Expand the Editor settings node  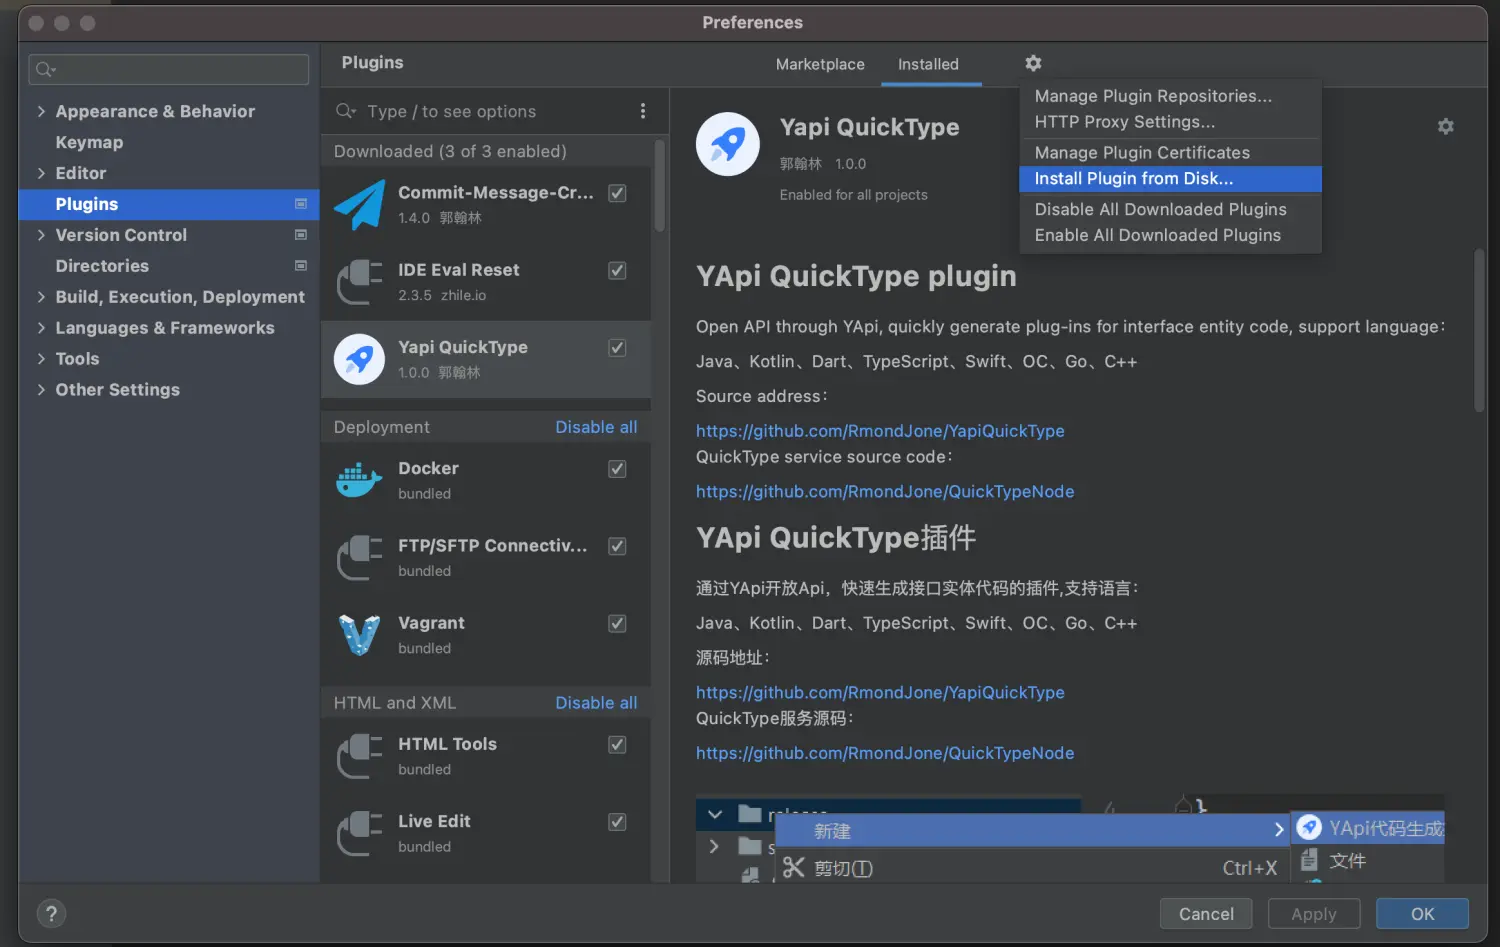pos(41,173)
